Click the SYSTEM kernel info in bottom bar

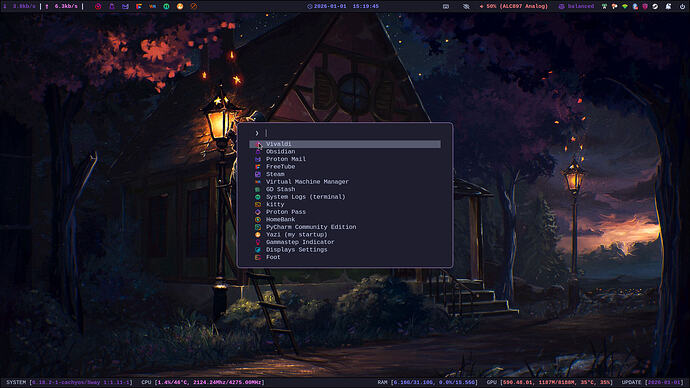(x=69, y=382)
